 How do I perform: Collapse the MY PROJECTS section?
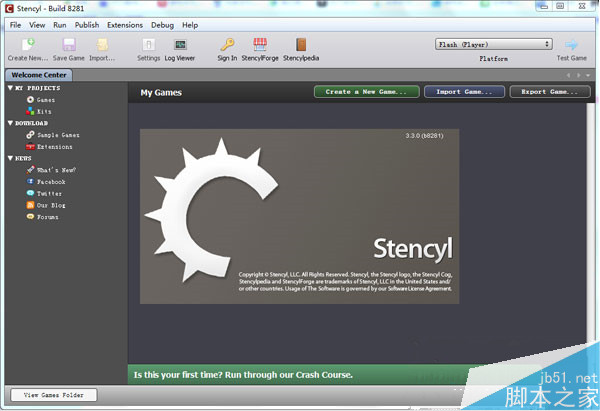pos(10,88)
